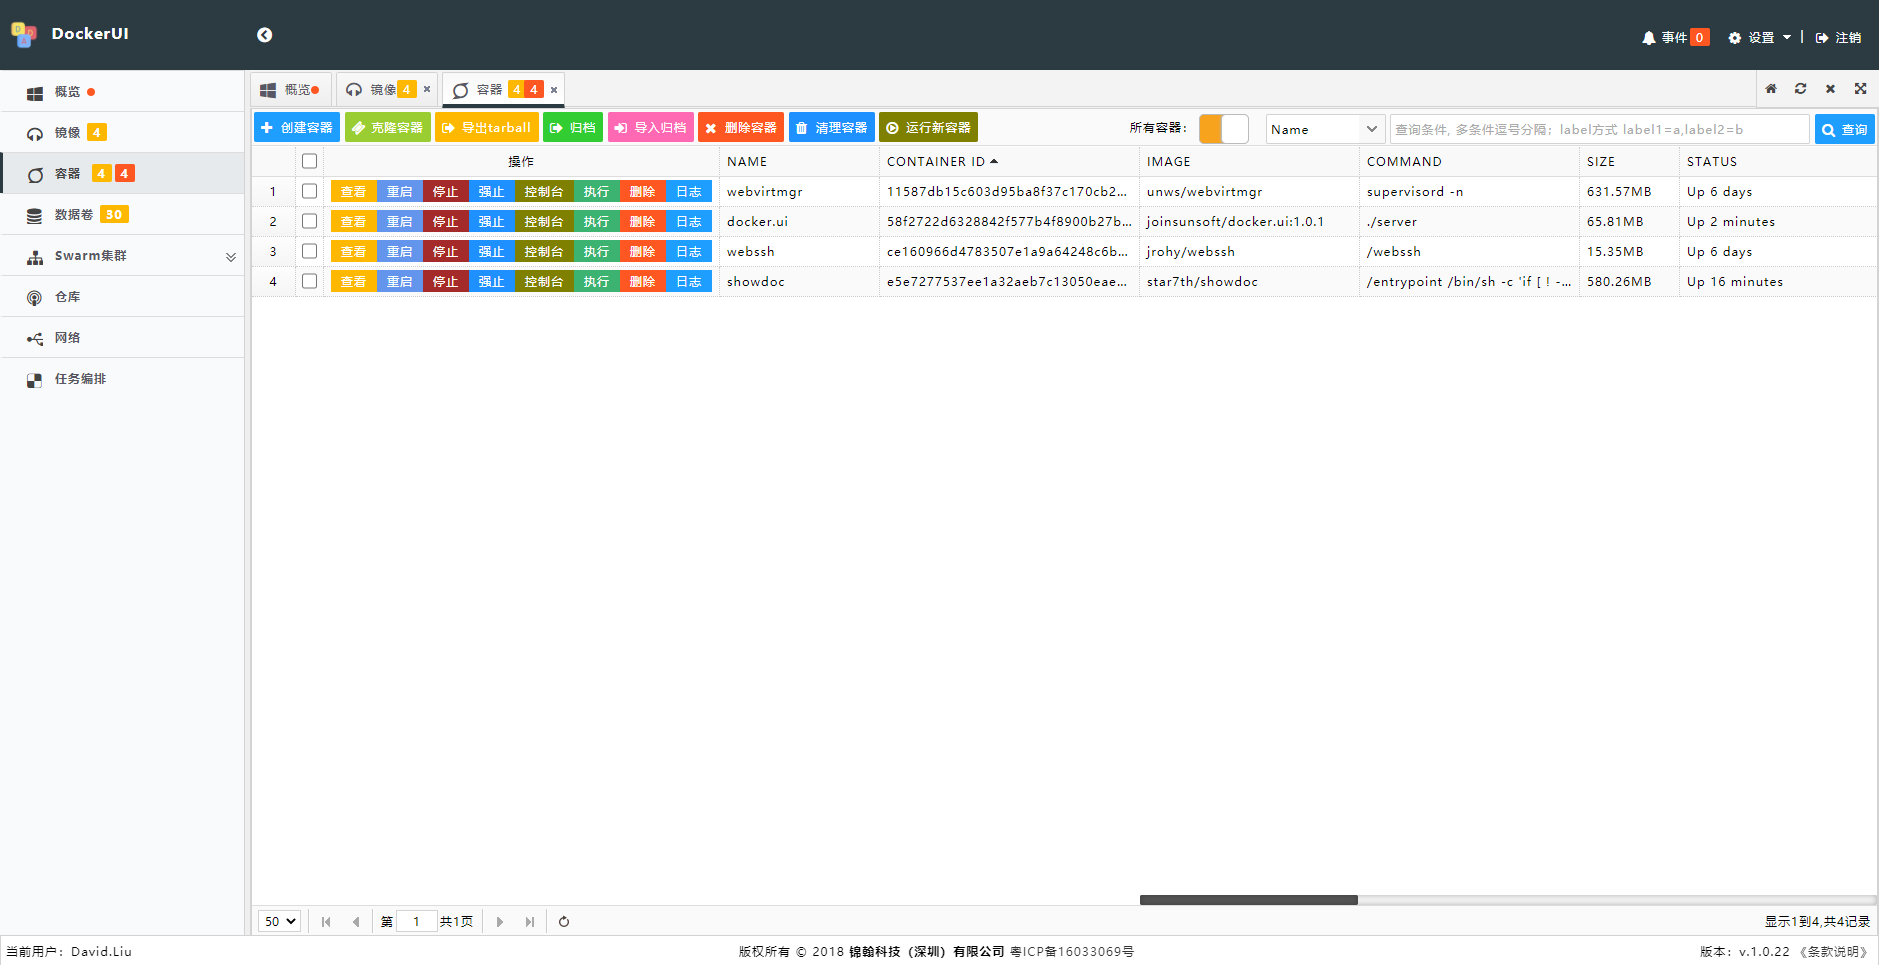Viewport: 1879px width, 965px height.
Task: Click the SIZE column header
Action: (x=1628, y=161)
